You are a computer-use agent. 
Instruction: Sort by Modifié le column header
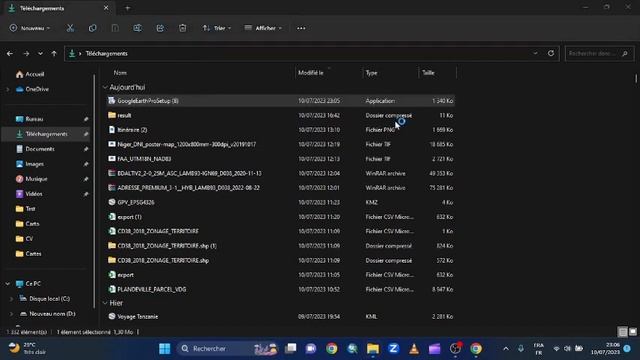pyautogui.click(x=311, y=73)
